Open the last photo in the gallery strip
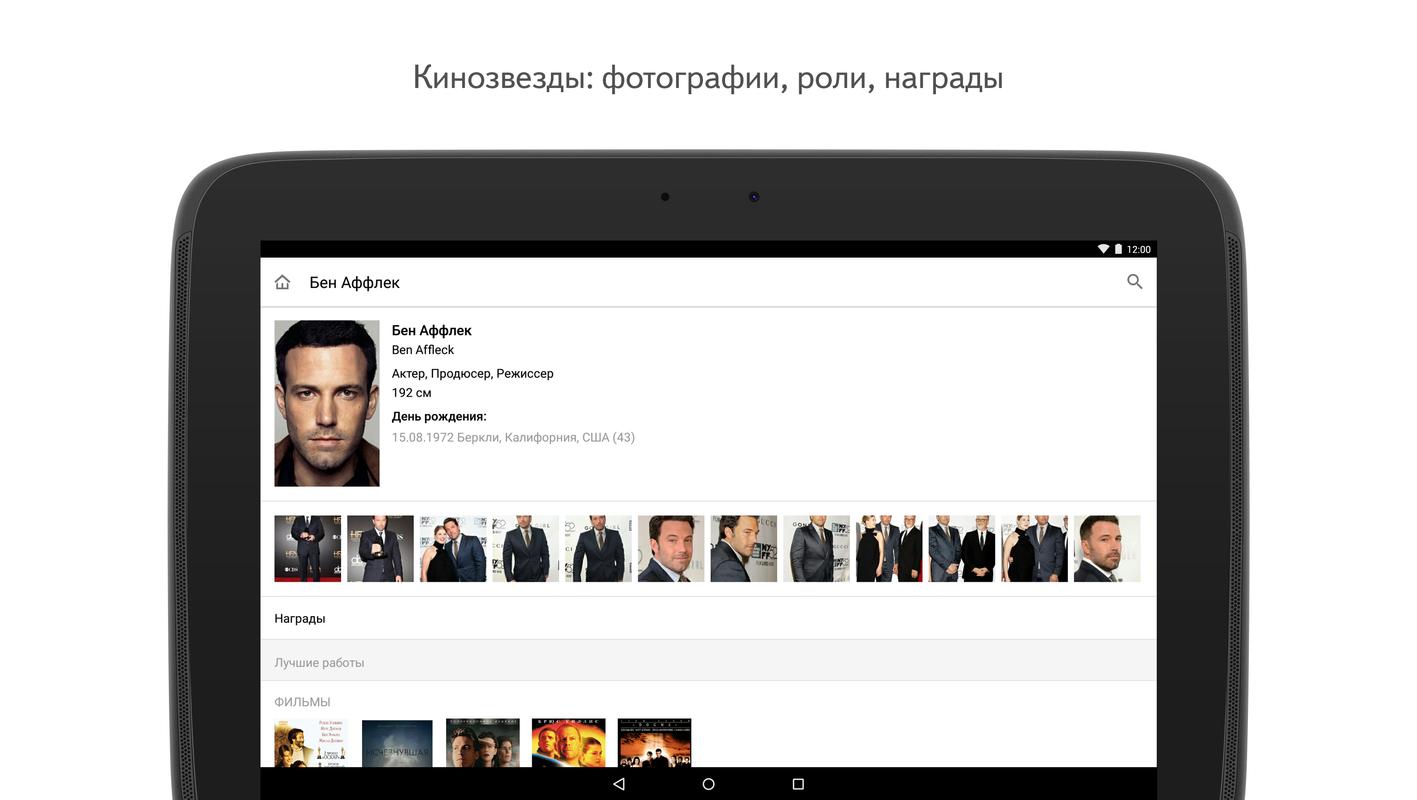Image resolution: width=1417 pixels, height=800 pixels. point(1107,549)
